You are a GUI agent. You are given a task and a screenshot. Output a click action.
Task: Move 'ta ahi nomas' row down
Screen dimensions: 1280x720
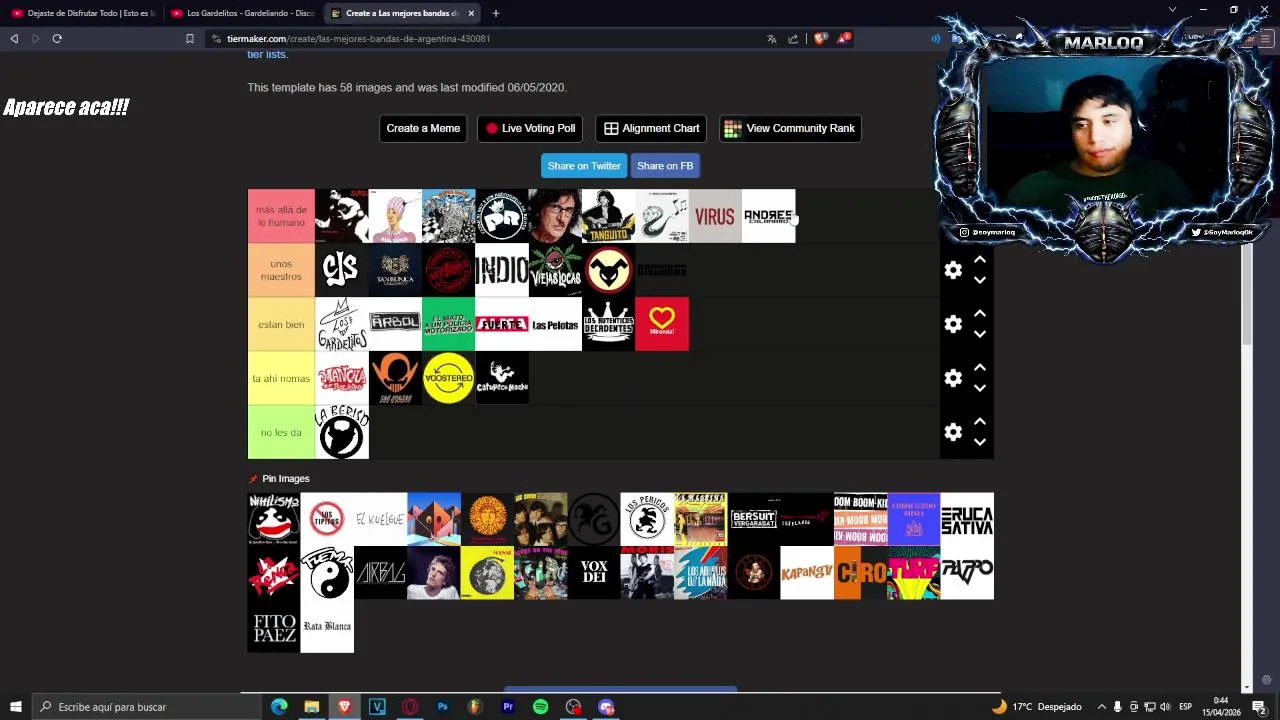(x=980, y=389)
